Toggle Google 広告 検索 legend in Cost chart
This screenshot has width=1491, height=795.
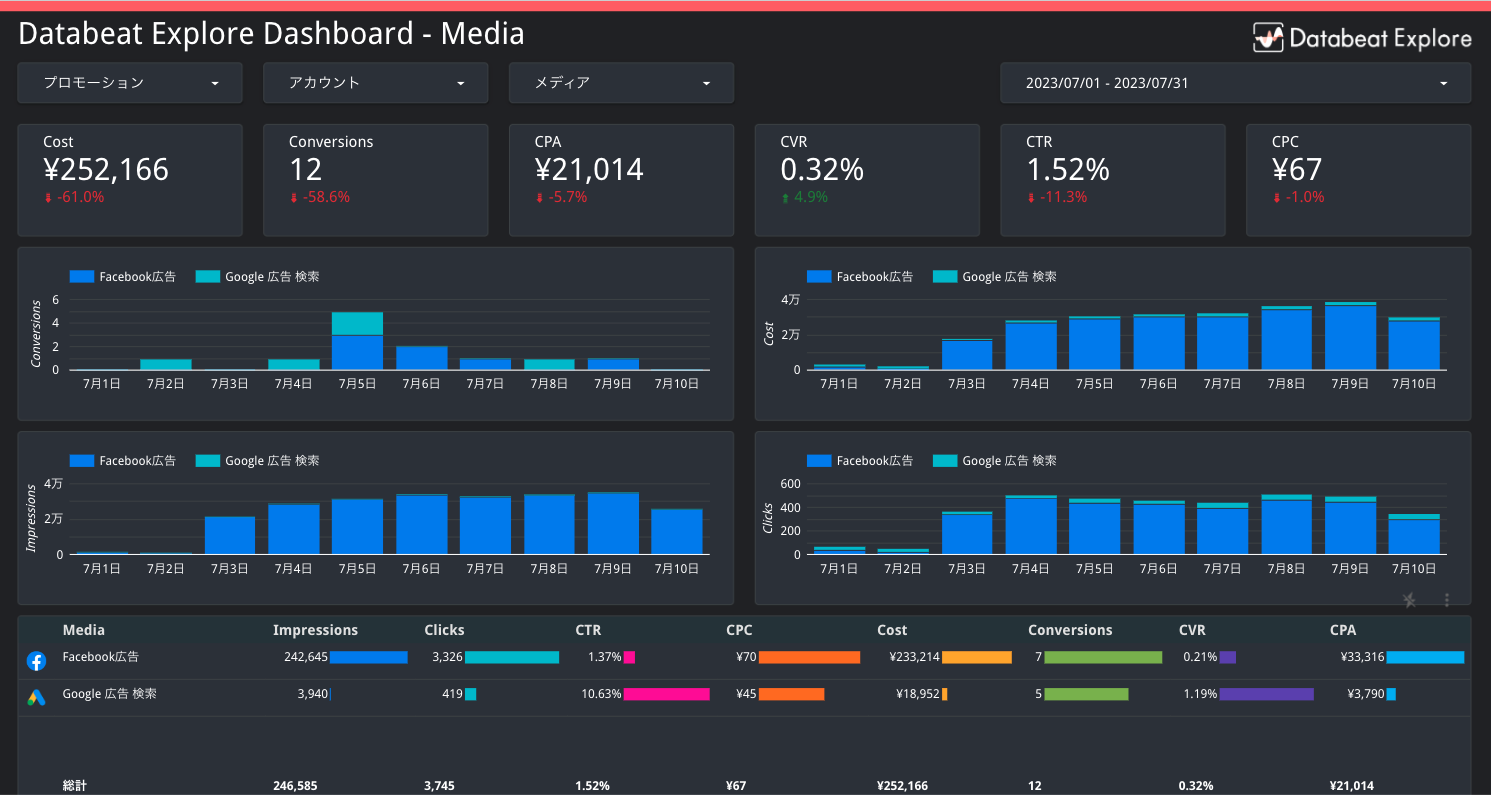[995, 277]
